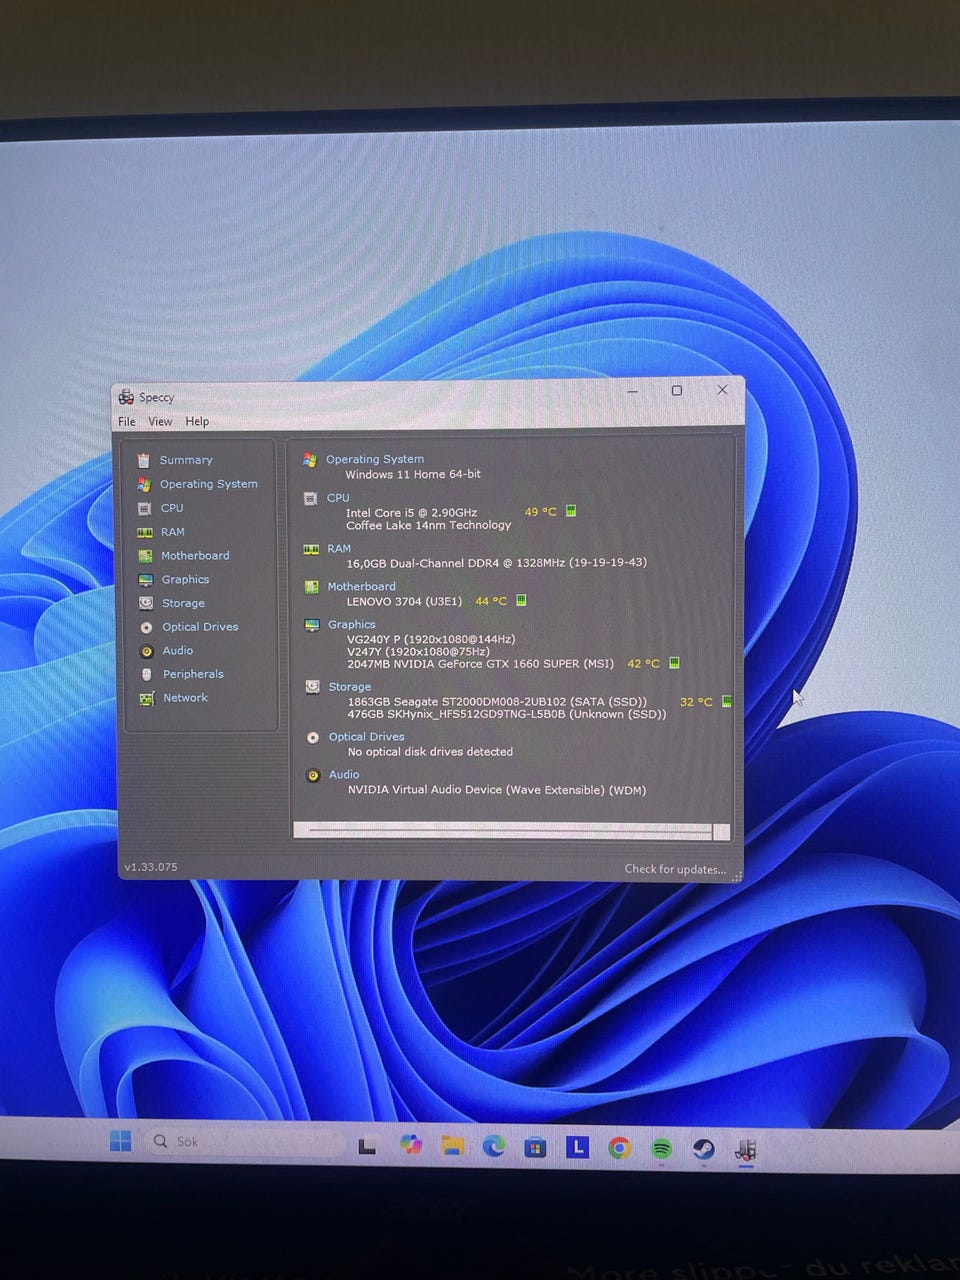Open the View menu
The height and width of the screenshot is (1280, 960).
(x=160, y=422)
